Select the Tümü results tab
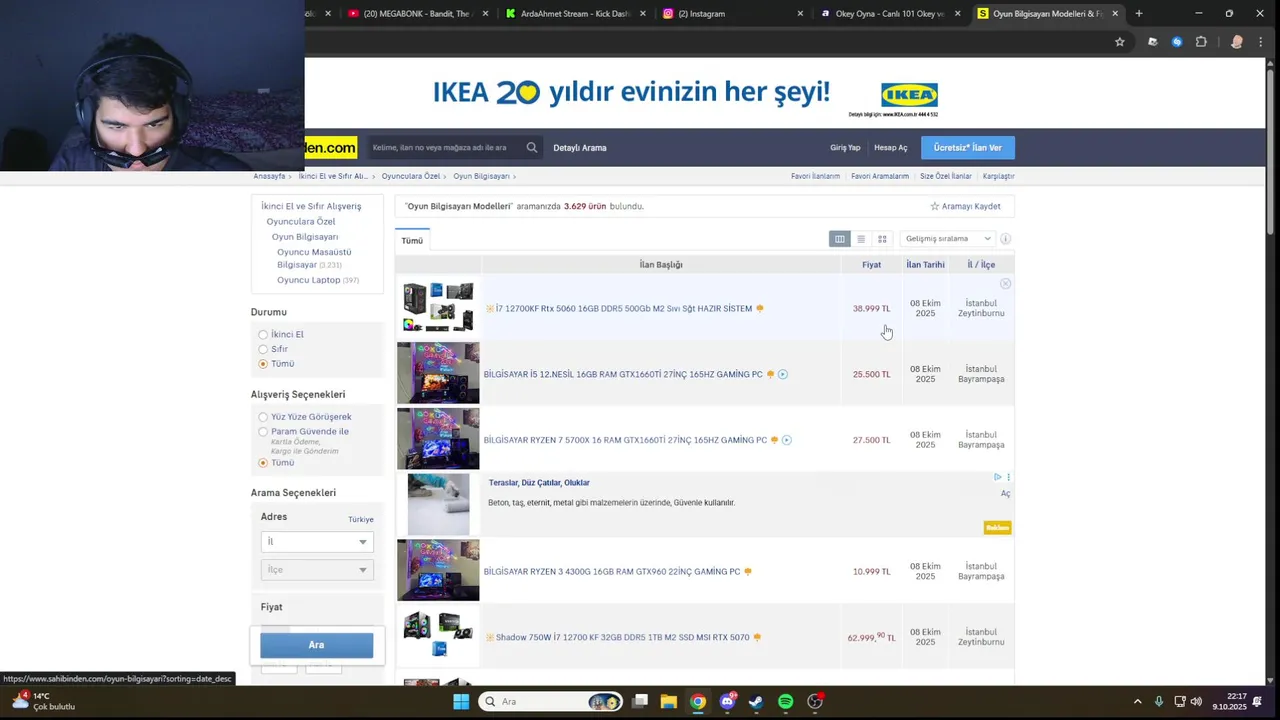This screenshot has height=720, width=1280. [412, 241]
